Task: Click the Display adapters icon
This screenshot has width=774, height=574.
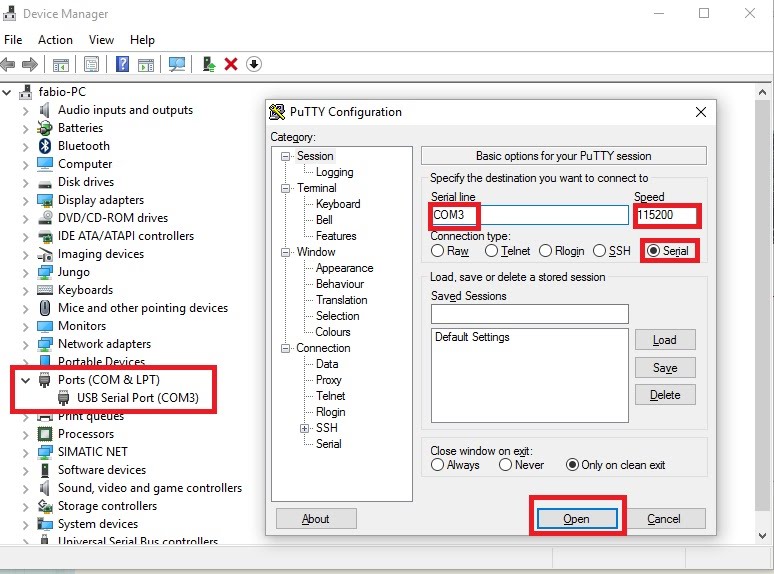Action: [45, 200]
